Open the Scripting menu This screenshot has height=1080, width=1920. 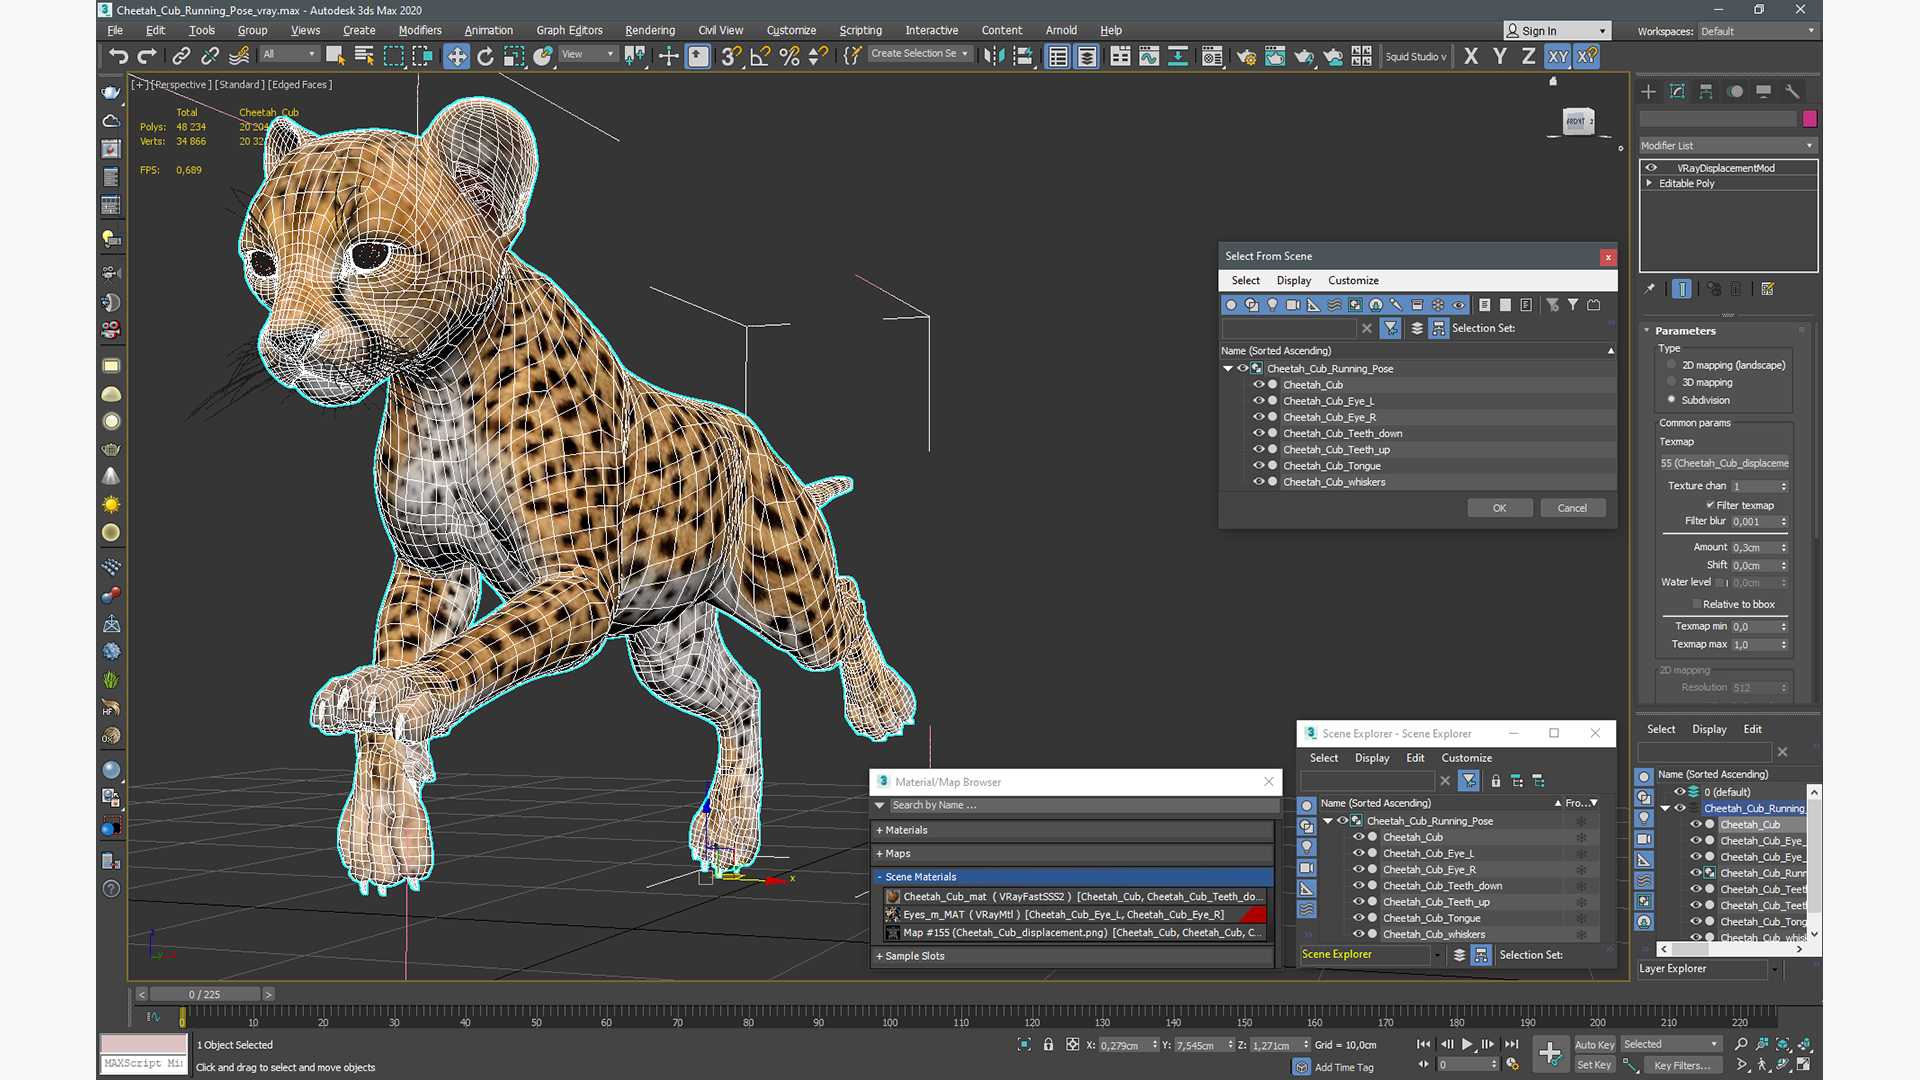(860, 30)
